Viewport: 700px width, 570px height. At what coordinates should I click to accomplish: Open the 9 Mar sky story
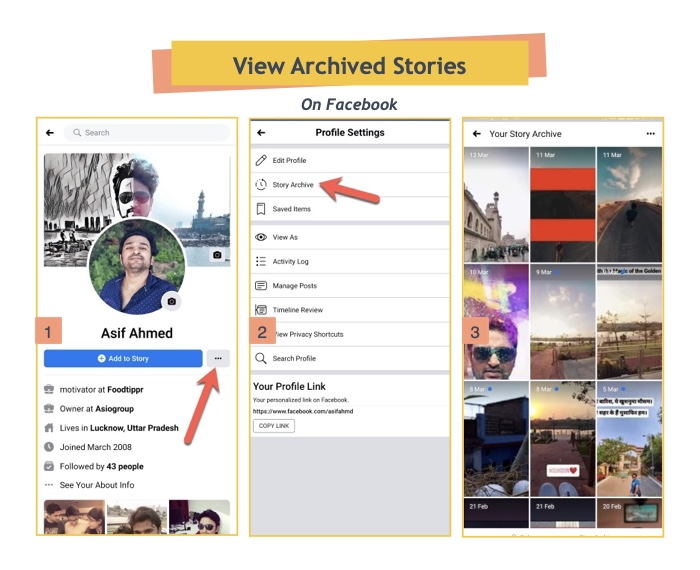(562, 322)
